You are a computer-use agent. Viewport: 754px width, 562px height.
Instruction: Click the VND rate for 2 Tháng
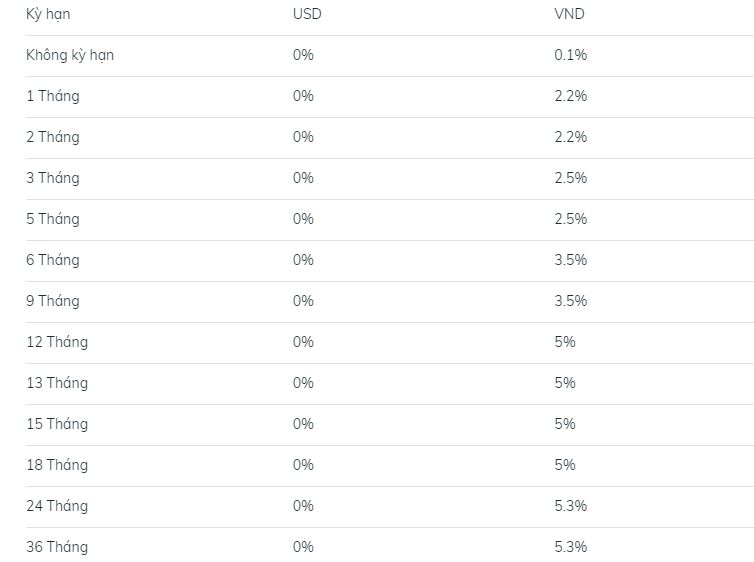570,137
